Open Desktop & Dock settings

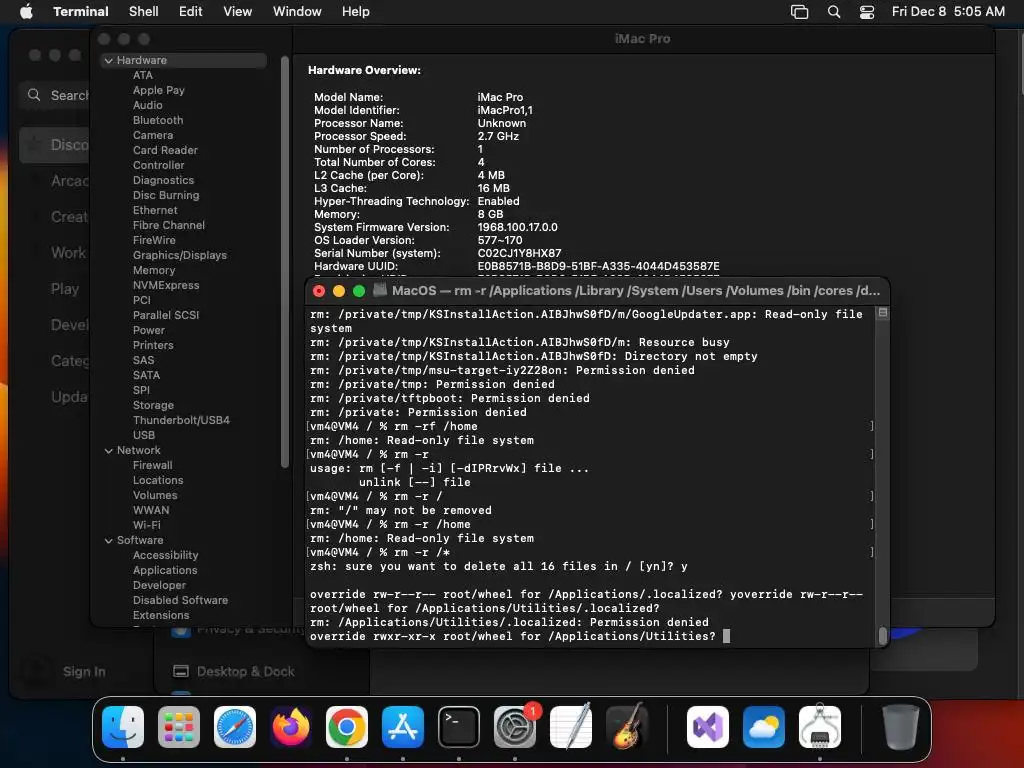(x=246, y=671)
